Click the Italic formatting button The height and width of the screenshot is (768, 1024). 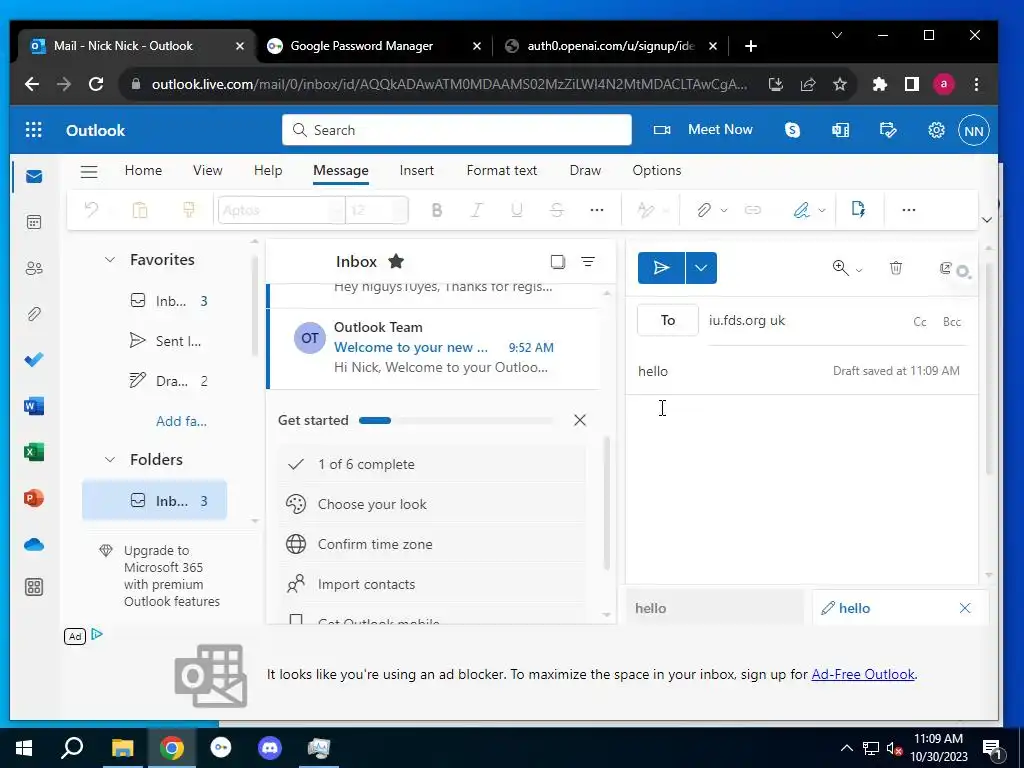(477, 210)
